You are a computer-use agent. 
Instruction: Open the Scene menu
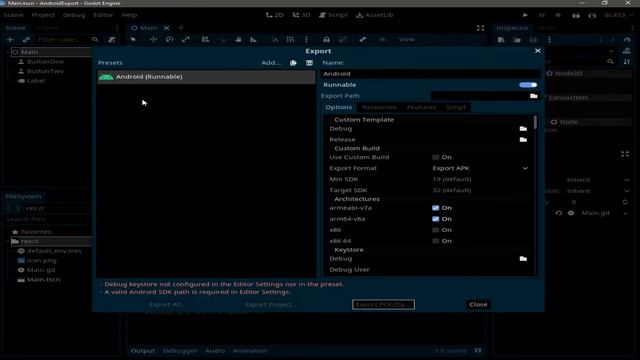pyautogui.click(x=13, y=15)
